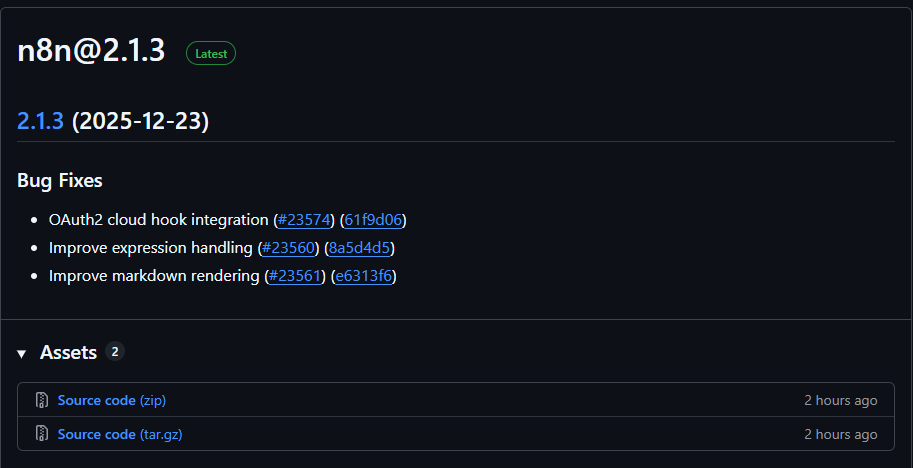The width and height of the screenshot is (913, 468).
Task: View commit e6313f6
Action: point(364,275)
